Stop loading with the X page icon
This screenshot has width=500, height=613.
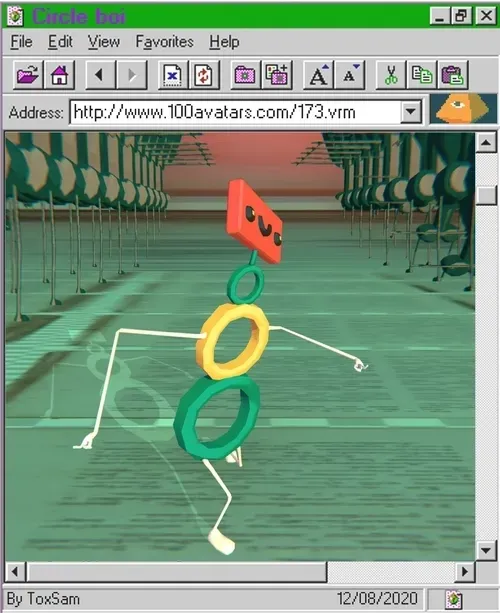click(x=172, y=74)
